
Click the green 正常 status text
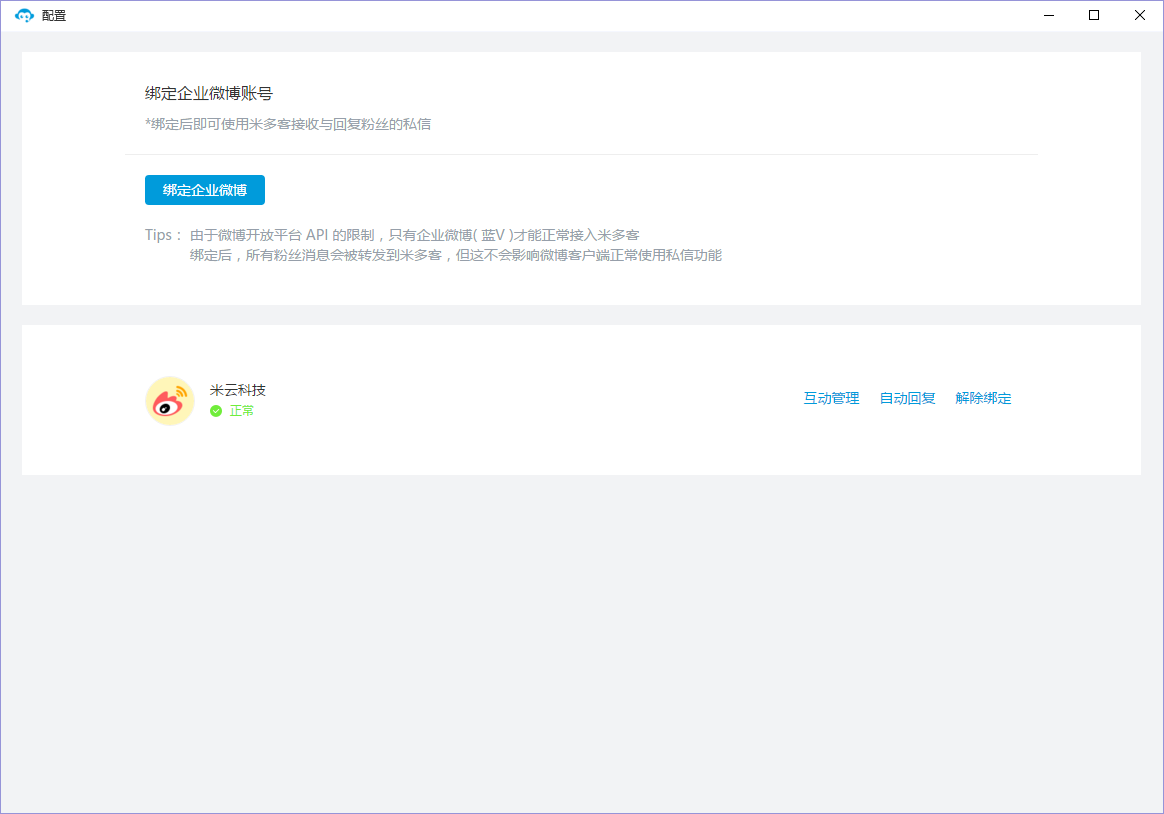[242, 411]
